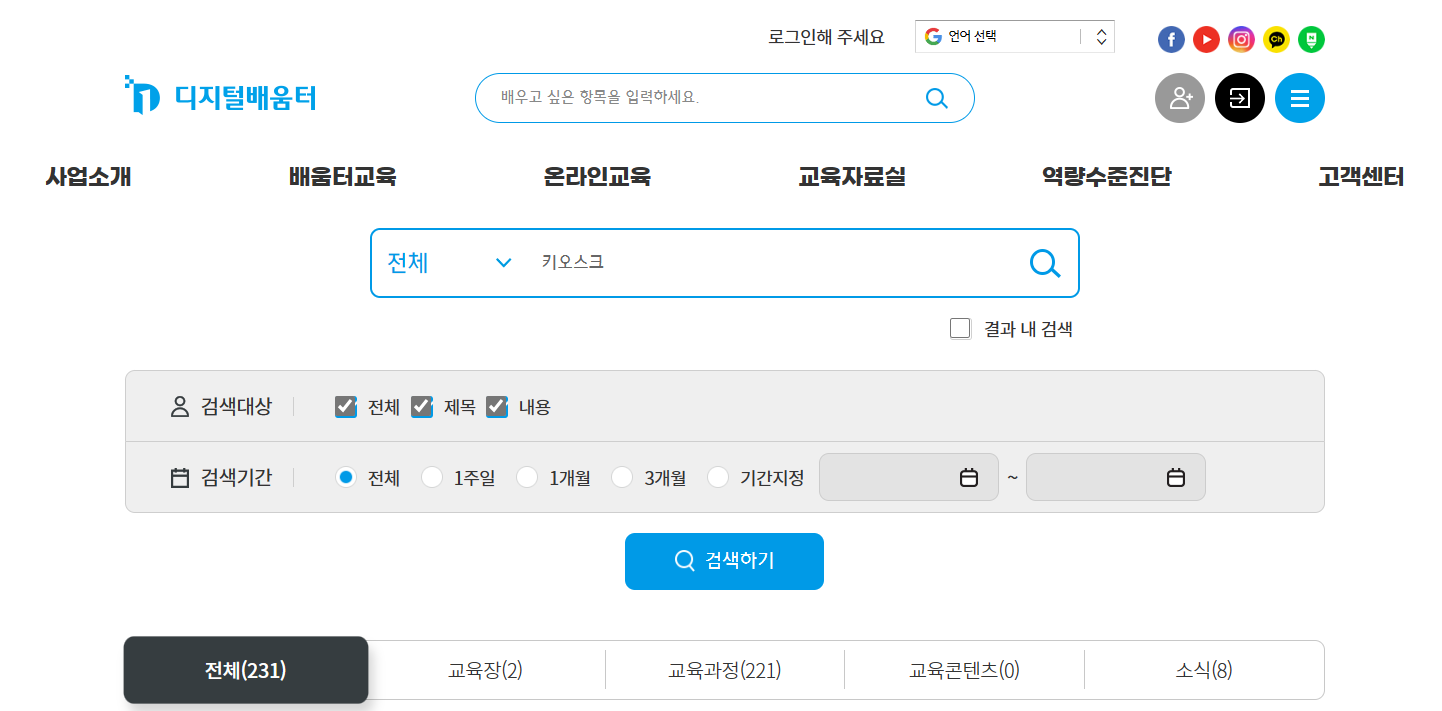The height and width of the screenshot is (711, 1442).
Task: Select the 1개월 search period radio button
Action: (527, 477)
